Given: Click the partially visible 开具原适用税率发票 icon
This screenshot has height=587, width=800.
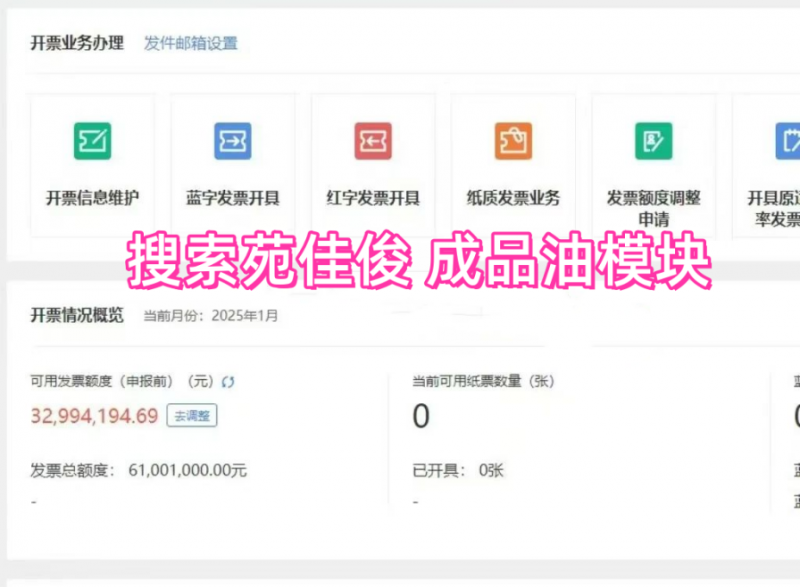Looking at the screenshot, I should pos(787,141).
